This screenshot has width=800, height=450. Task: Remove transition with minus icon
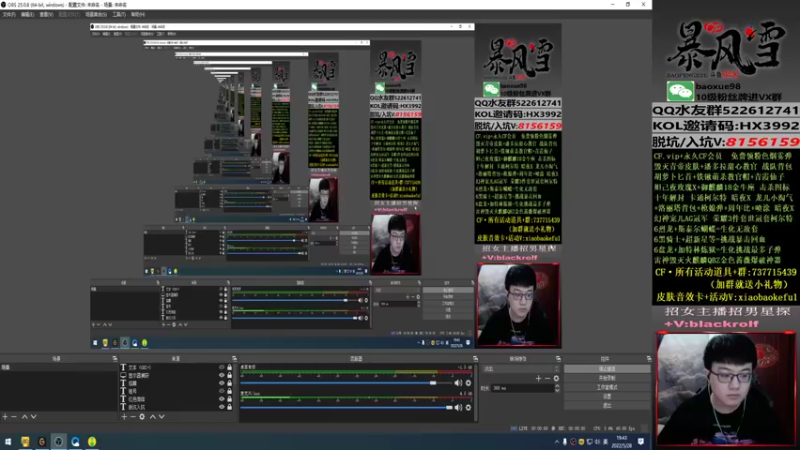(547, 379)
